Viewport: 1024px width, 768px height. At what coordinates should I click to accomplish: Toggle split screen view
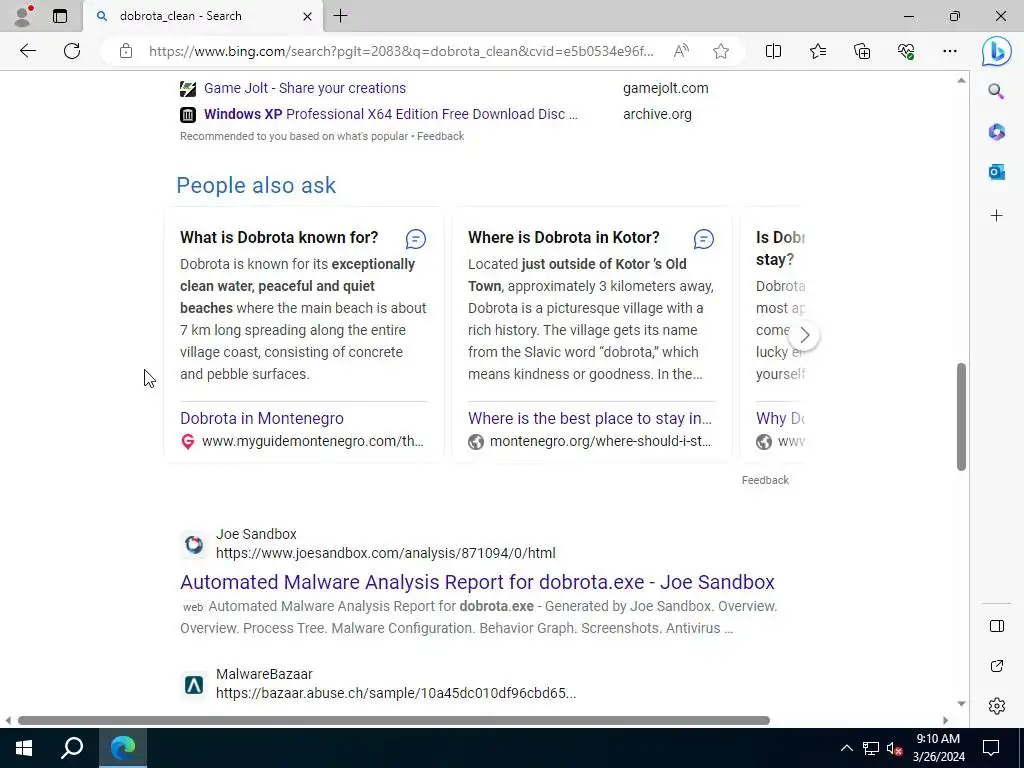(x=773, y=51)
